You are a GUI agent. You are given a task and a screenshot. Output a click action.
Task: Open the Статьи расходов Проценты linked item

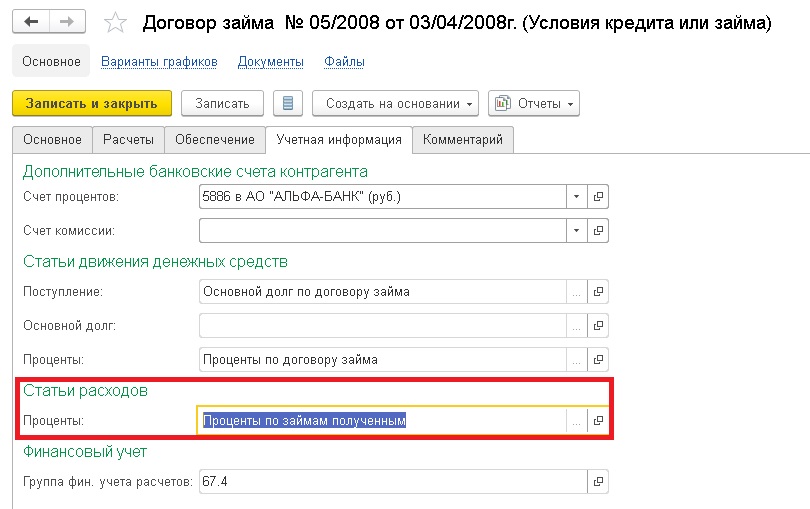point(598,421)
